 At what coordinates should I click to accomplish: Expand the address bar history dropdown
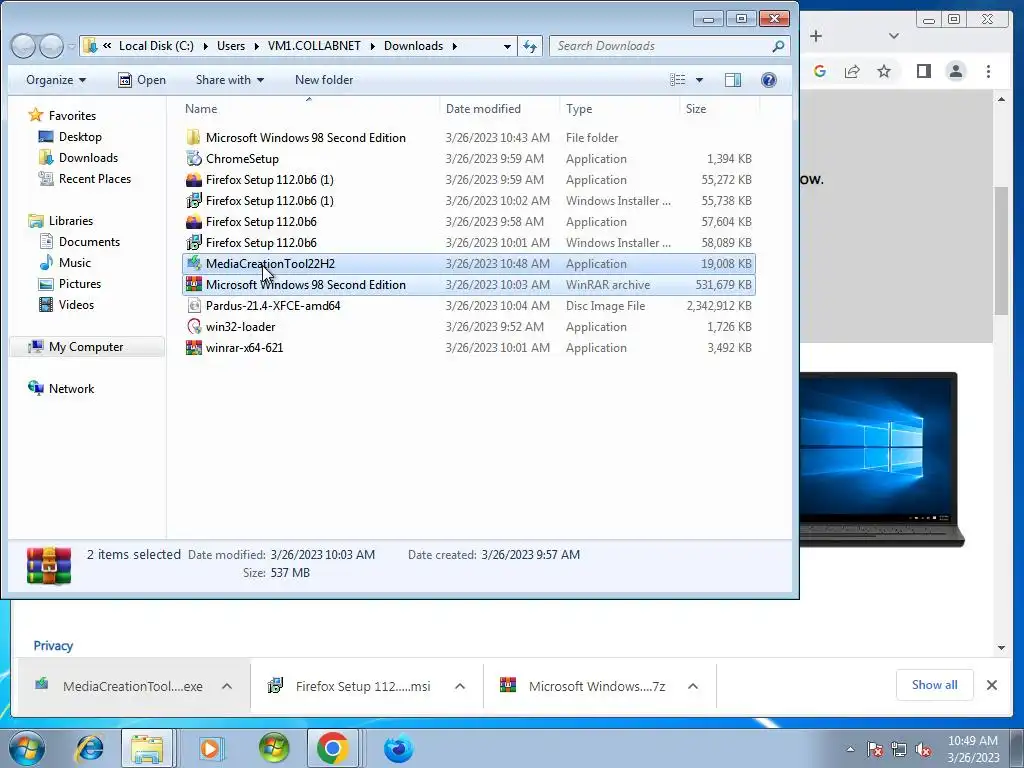507,46
